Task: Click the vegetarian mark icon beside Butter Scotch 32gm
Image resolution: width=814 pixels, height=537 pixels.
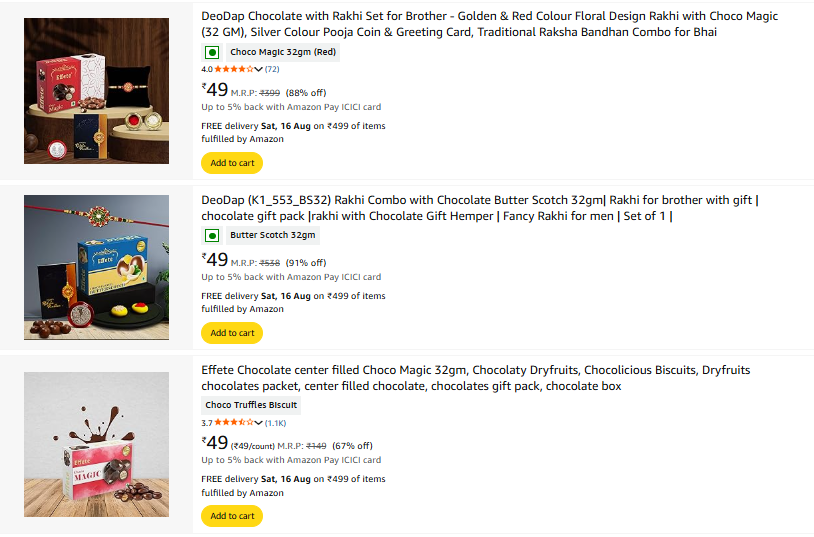Action: point(212,236)
